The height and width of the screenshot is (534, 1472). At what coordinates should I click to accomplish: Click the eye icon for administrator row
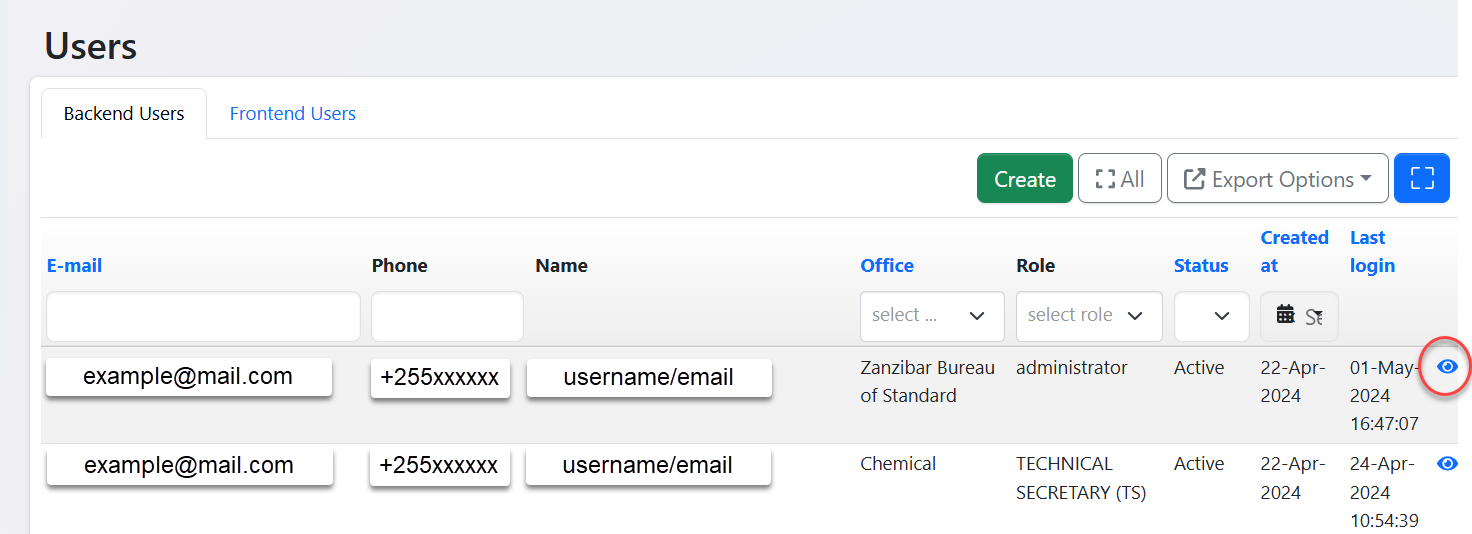pos(1447,367)
